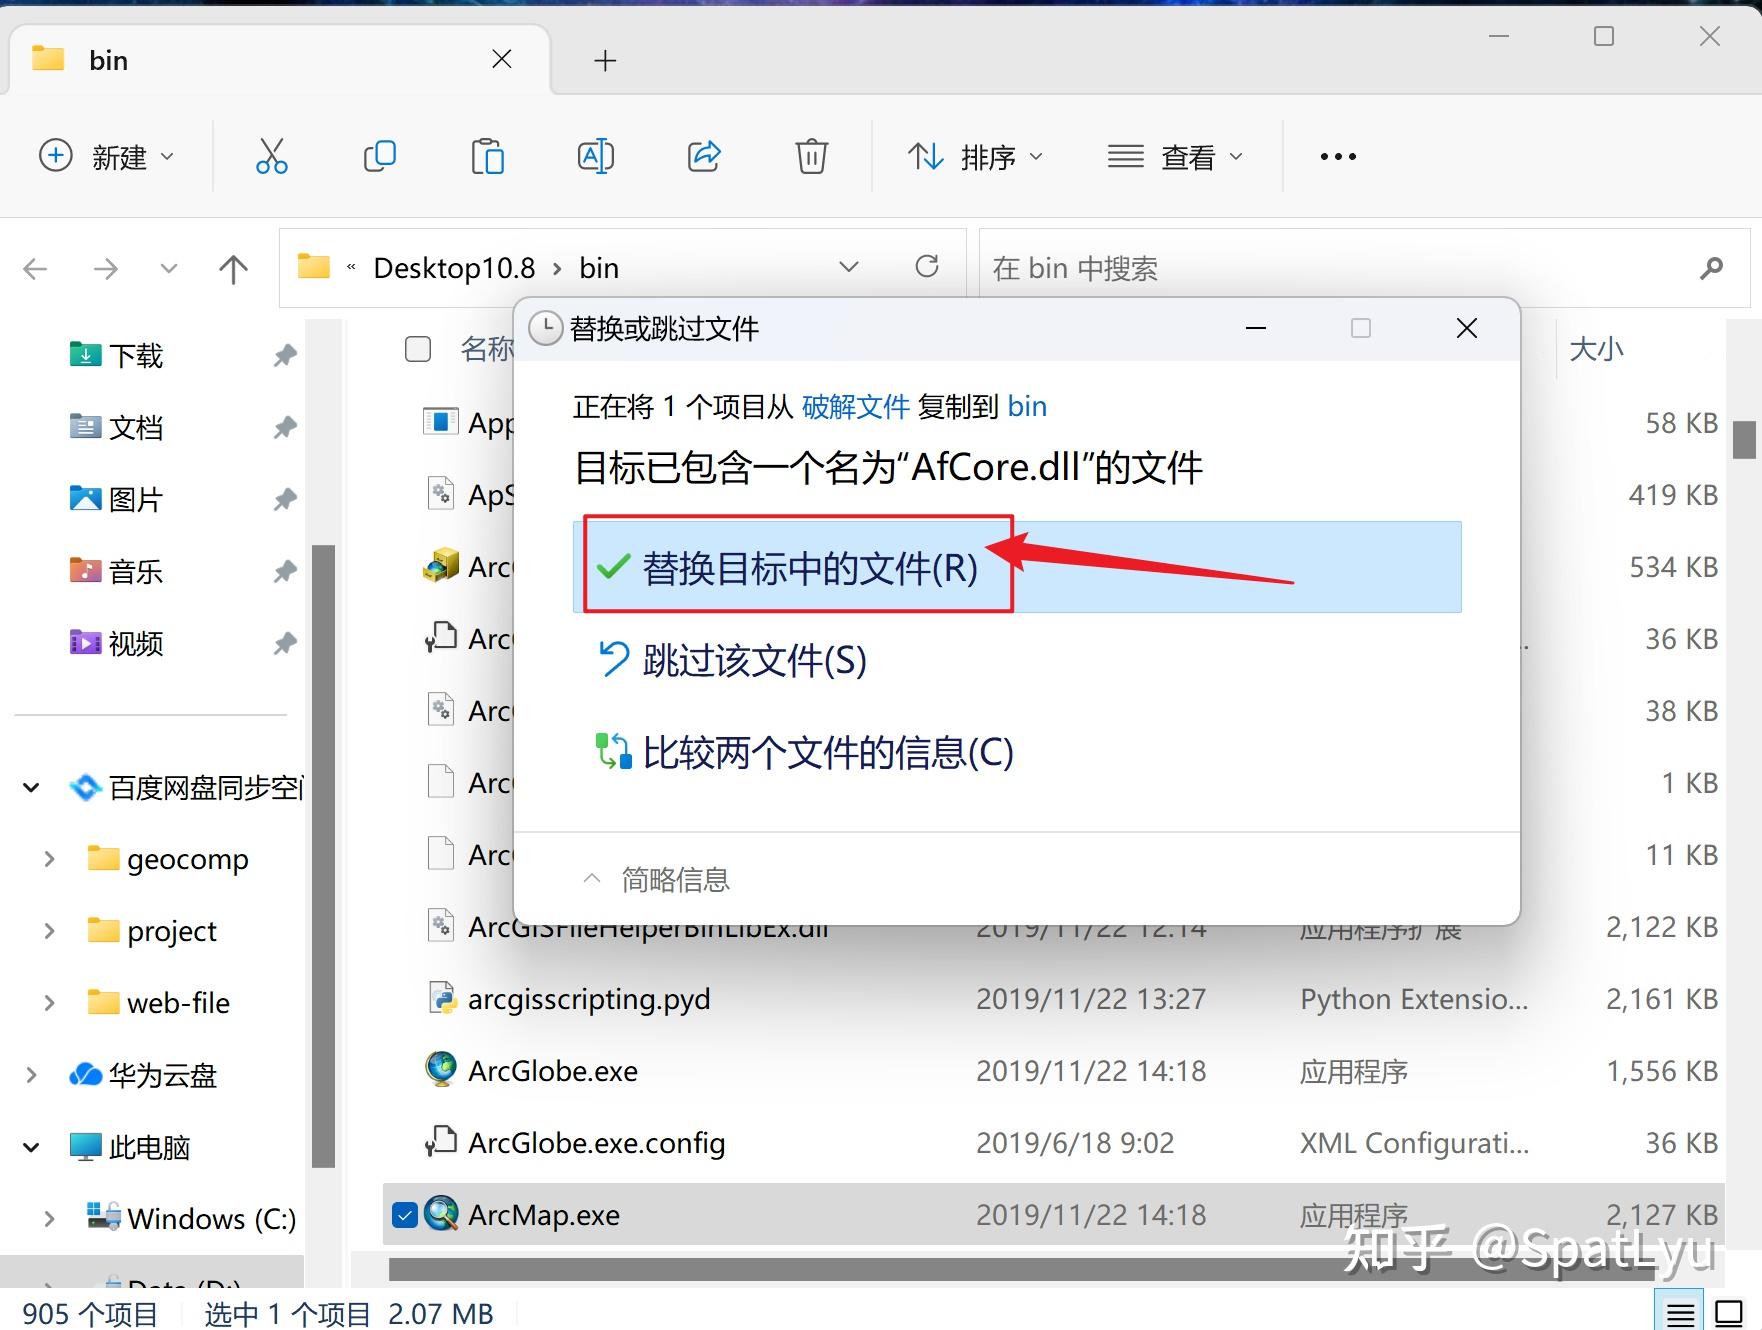Image resolution: width=1762 pixels, height=1330 pixels.
Task: Expand the Huawei Cloud node
Action: 31,1075
